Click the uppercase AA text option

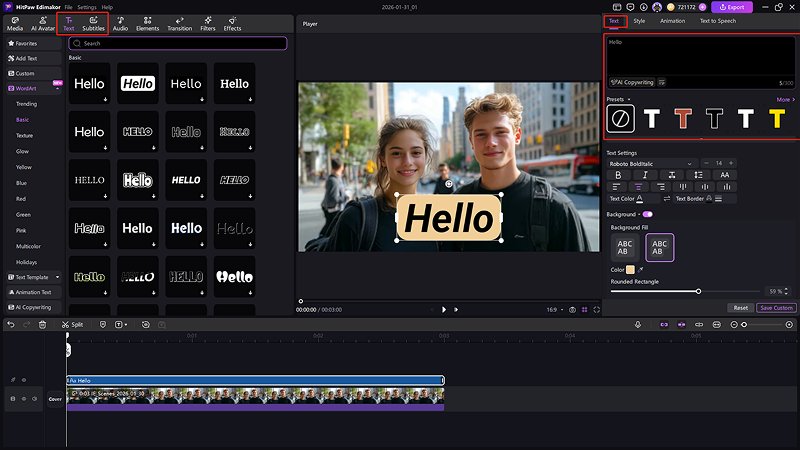[724, 175]
